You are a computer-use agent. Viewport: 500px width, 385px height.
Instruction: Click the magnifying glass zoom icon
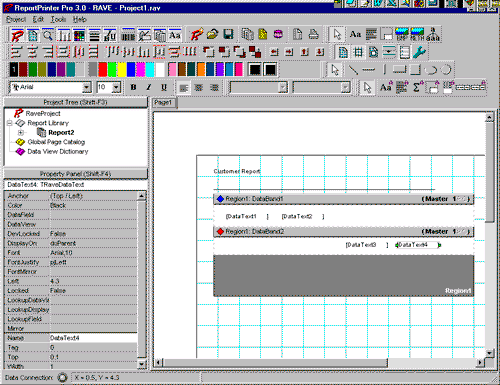(48, 35)
